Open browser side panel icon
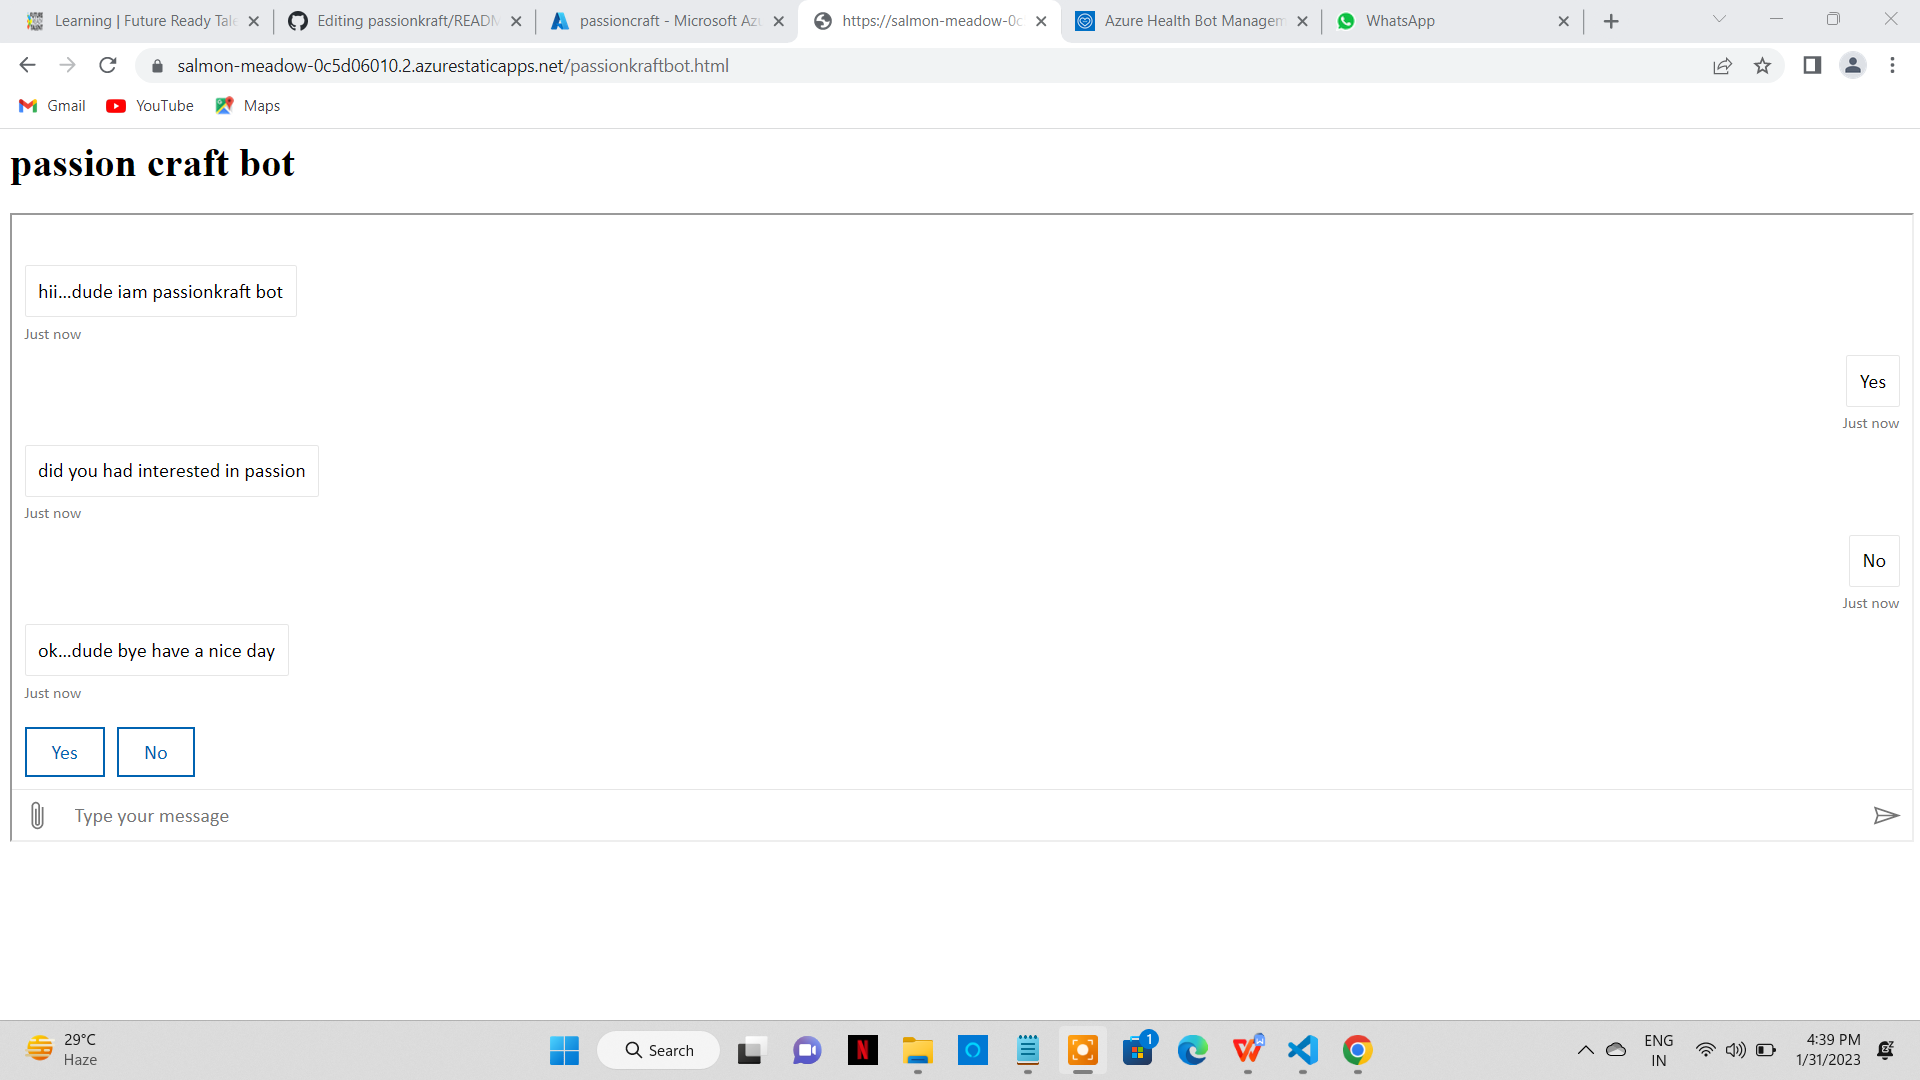The width and height of the screenshot is (1920, 1080). (1812, 66)
